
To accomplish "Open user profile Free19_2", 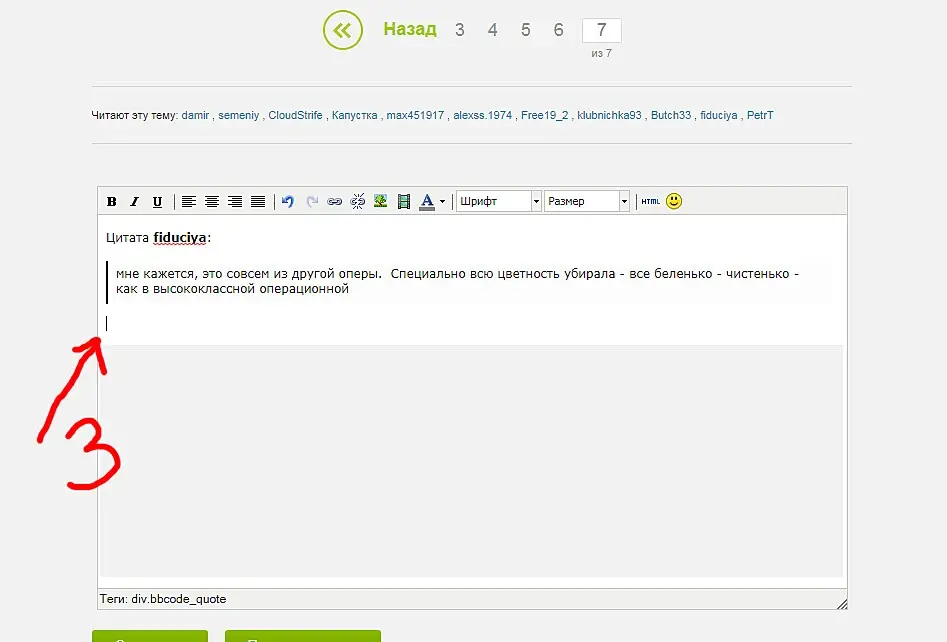I will tap(545, 115).
